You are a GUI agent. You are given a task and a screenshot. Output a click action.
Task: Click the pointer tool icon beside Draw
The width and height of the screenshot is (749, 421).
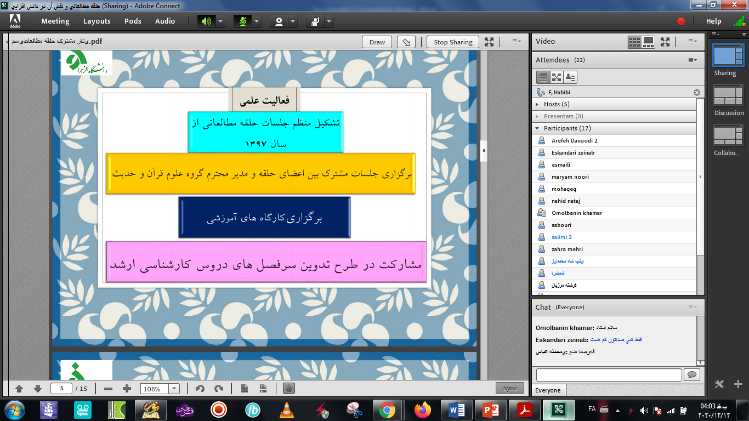[406, 42]
